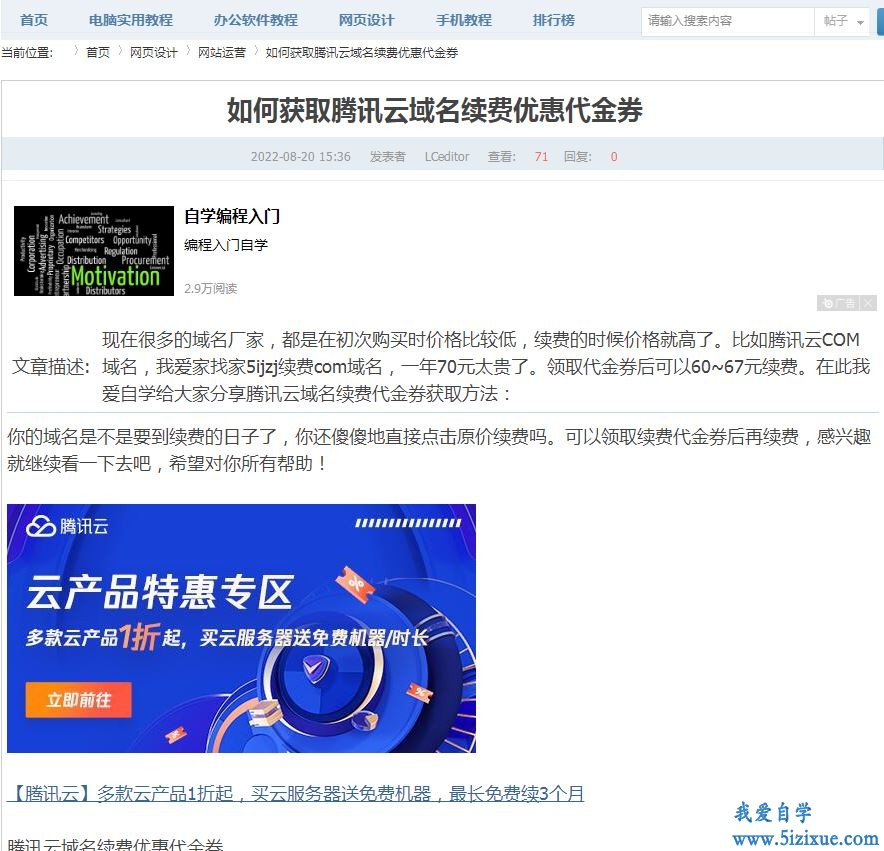Click the article heading 如何获取腾讯云域名续费优惠代金券
The height and width of the screenshot is (851, 884).
pos(435,109)
